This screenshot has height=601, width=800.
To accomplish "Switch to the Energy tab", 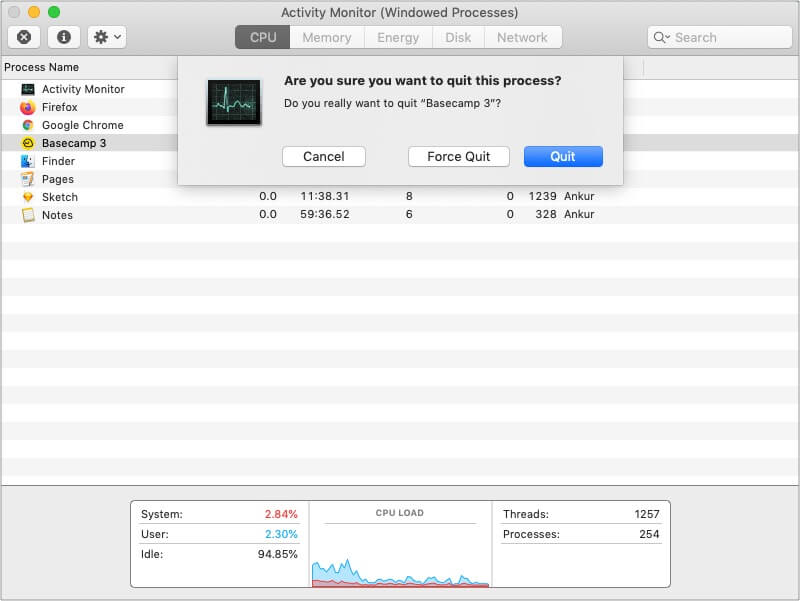I will coord(398,37).
